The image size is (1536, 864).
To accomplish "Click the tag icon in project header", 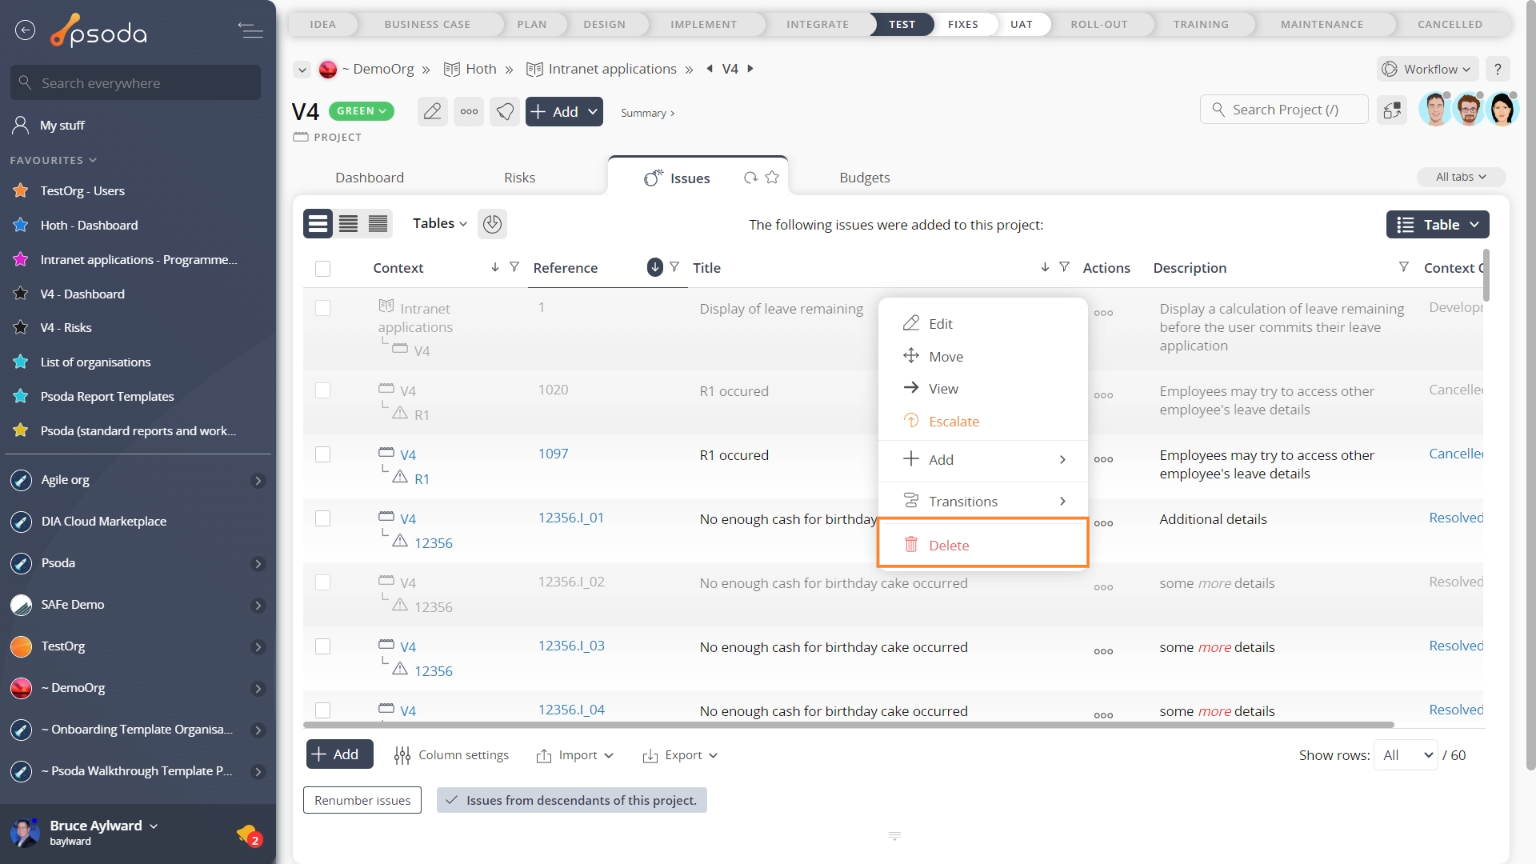I will point(506,112).
